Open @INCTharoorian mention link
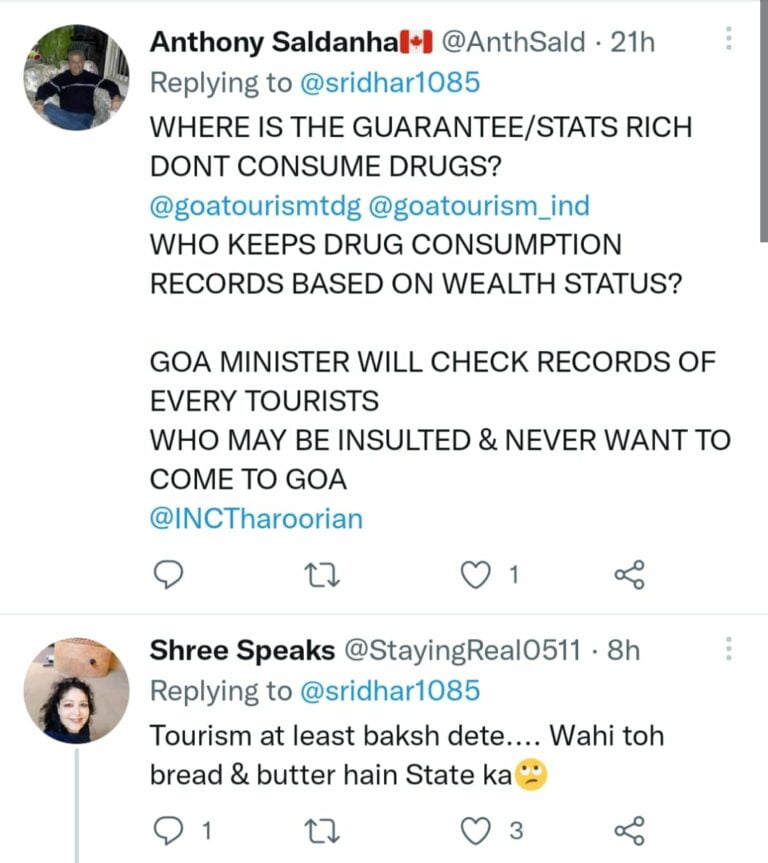This screenshot has height=863, width=768. point(256,518)
